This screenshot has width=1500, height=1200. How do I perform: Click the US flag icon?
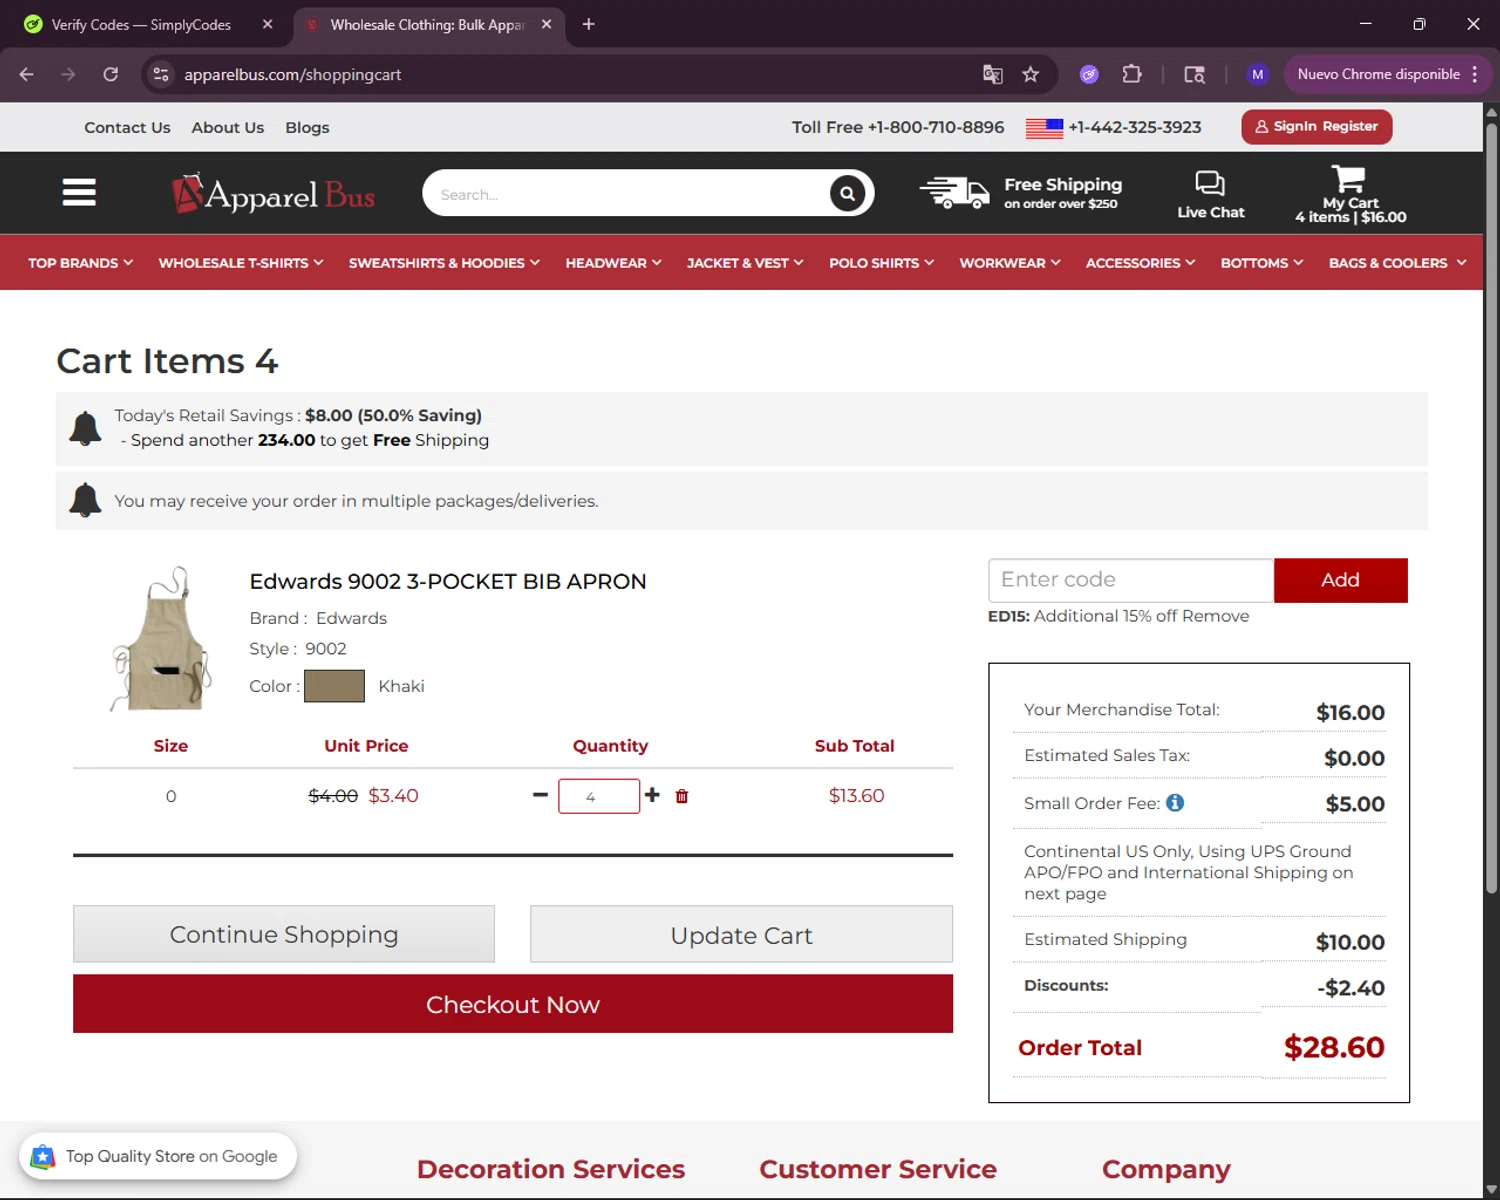point(1044,128)
